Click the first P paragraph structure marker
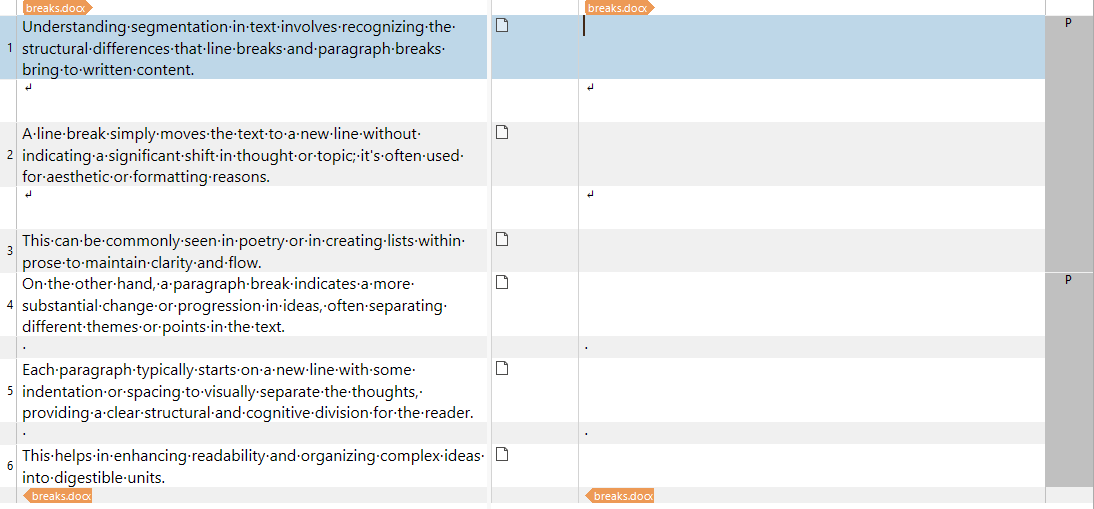The image size is (1094, 509). coord(1068,23)
